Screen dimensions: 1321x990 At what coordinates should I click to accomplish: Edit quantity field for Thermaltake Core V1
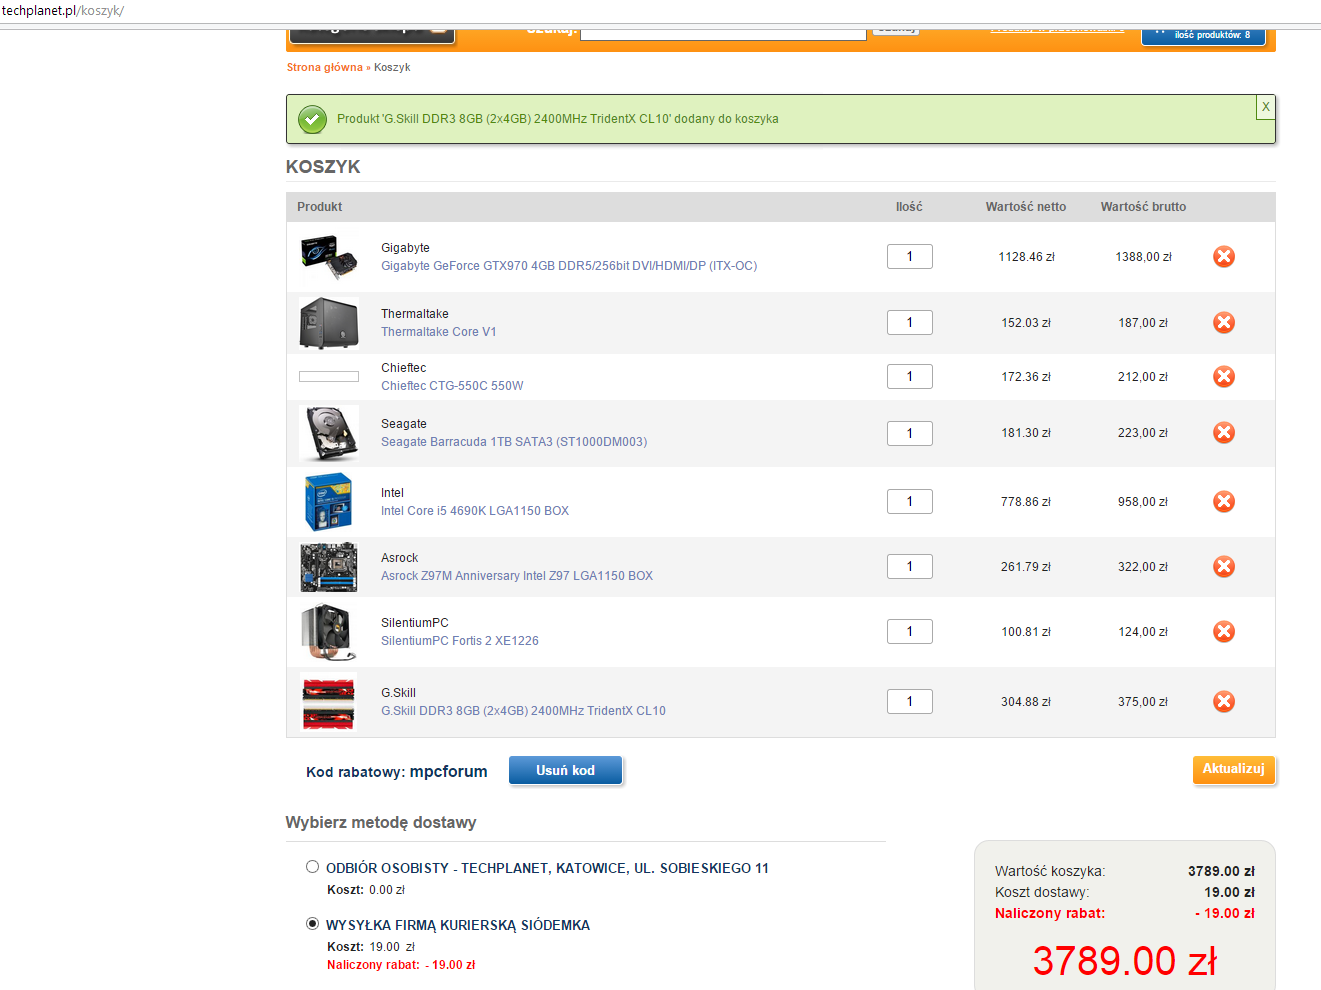pos(910,323)
